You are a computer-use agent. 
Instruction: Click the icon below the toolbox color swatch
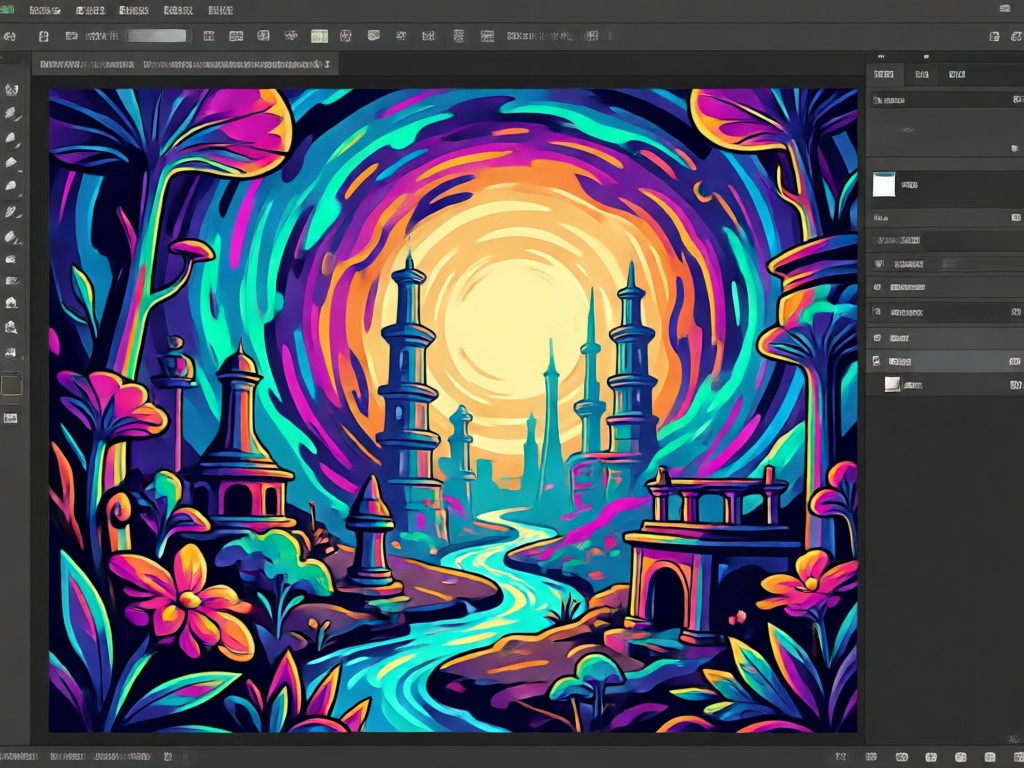[11, 418]
